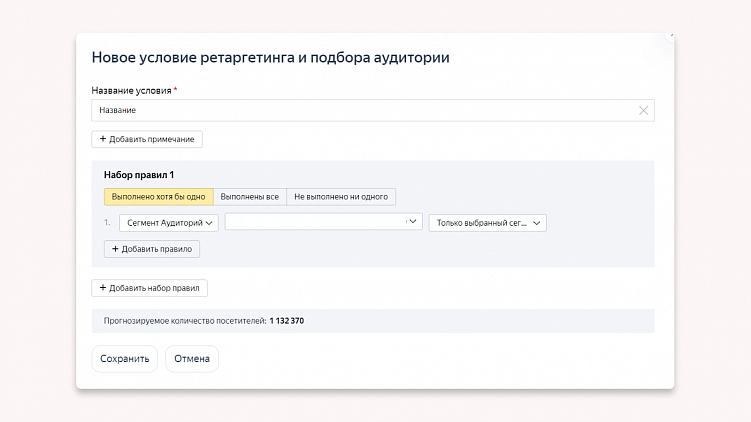Click the Набор правил 1 heading
This screenshot has height=422, width=751.
point(139,175)
